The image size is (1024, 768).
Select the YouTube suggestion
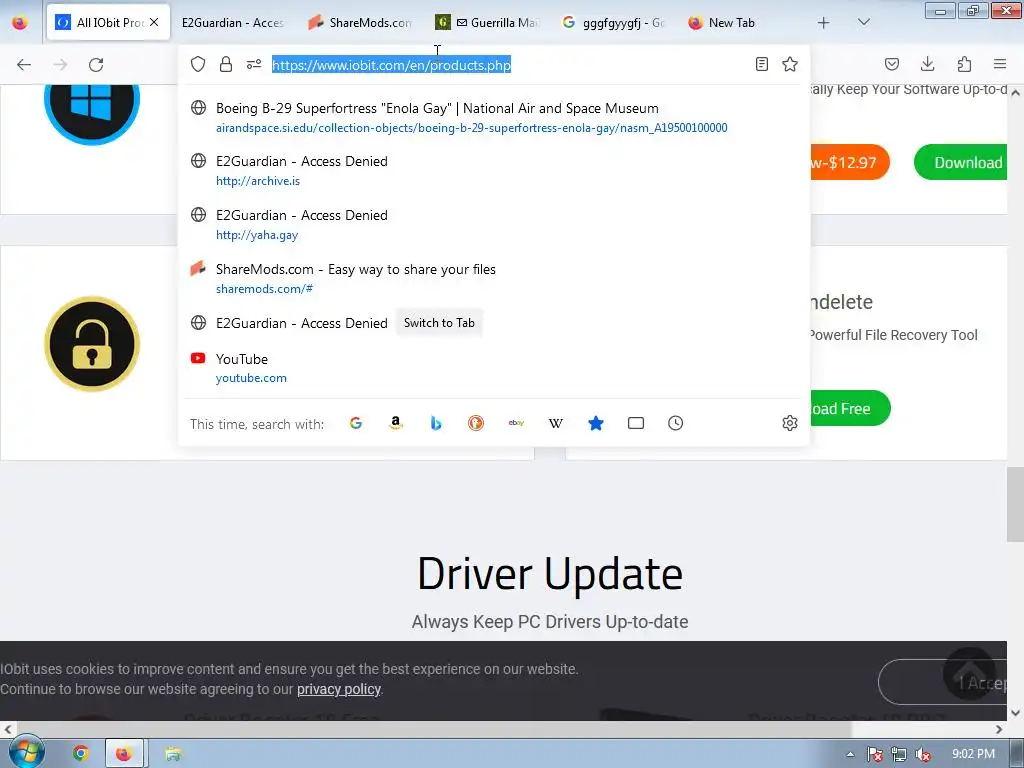(x=494, y=368)
